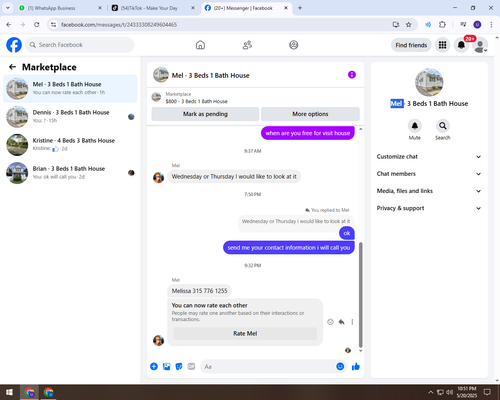Click Mel's avatar beside Wednesday message
Viewport: 500px width, 400px height.
158,177
